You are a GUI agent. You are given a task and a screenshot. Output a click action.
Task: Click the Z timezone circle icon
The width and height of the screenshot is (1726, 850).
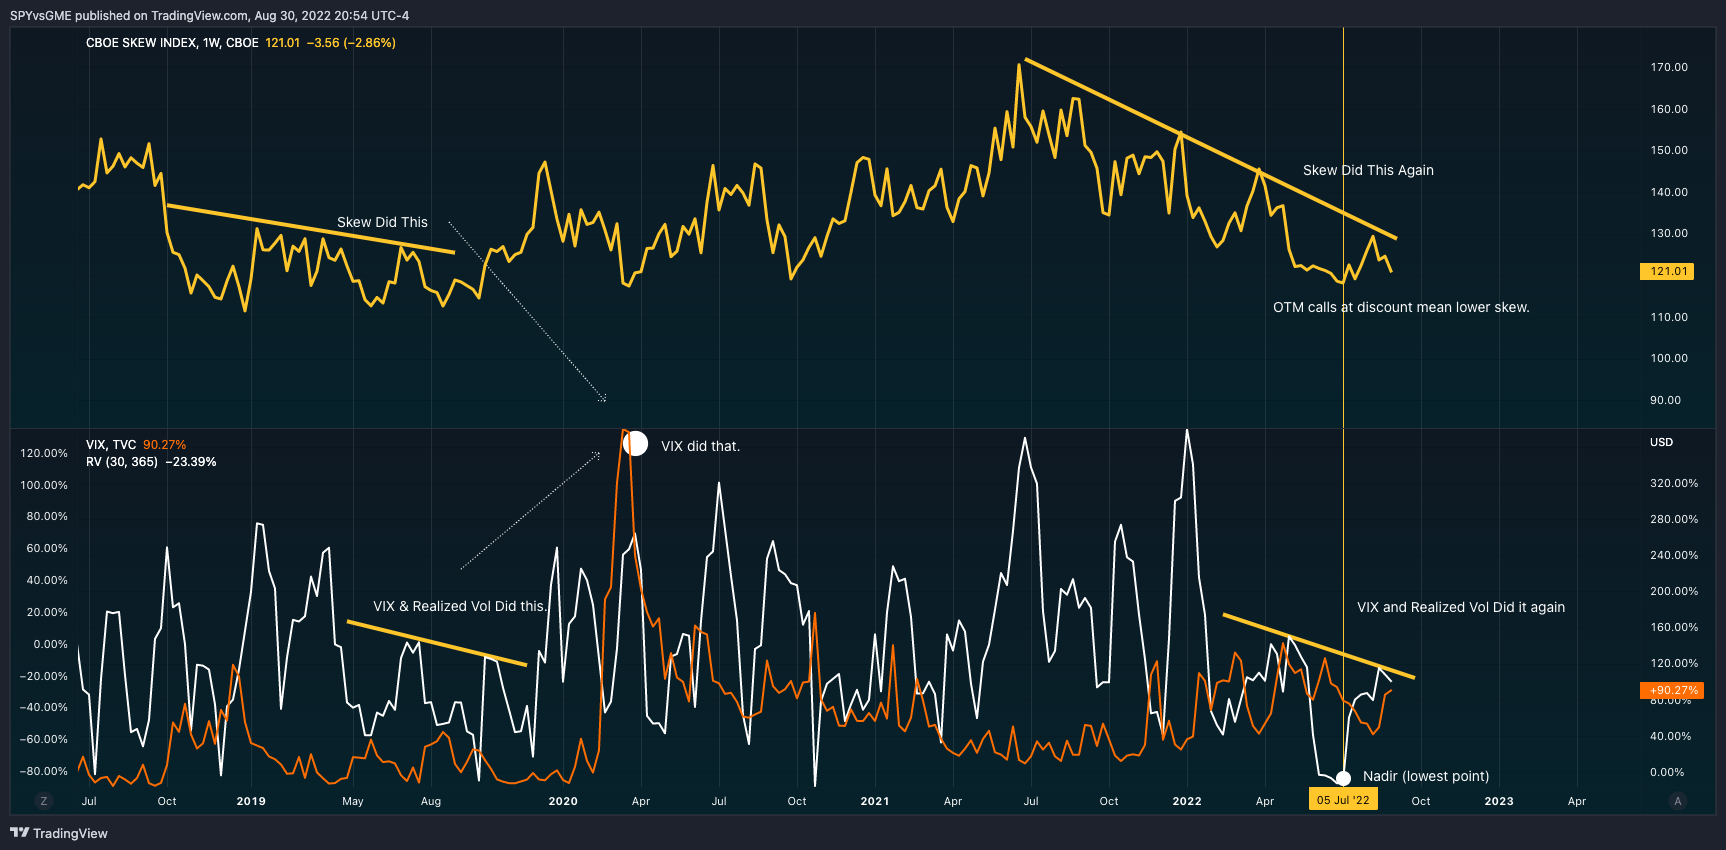(43, 801)
